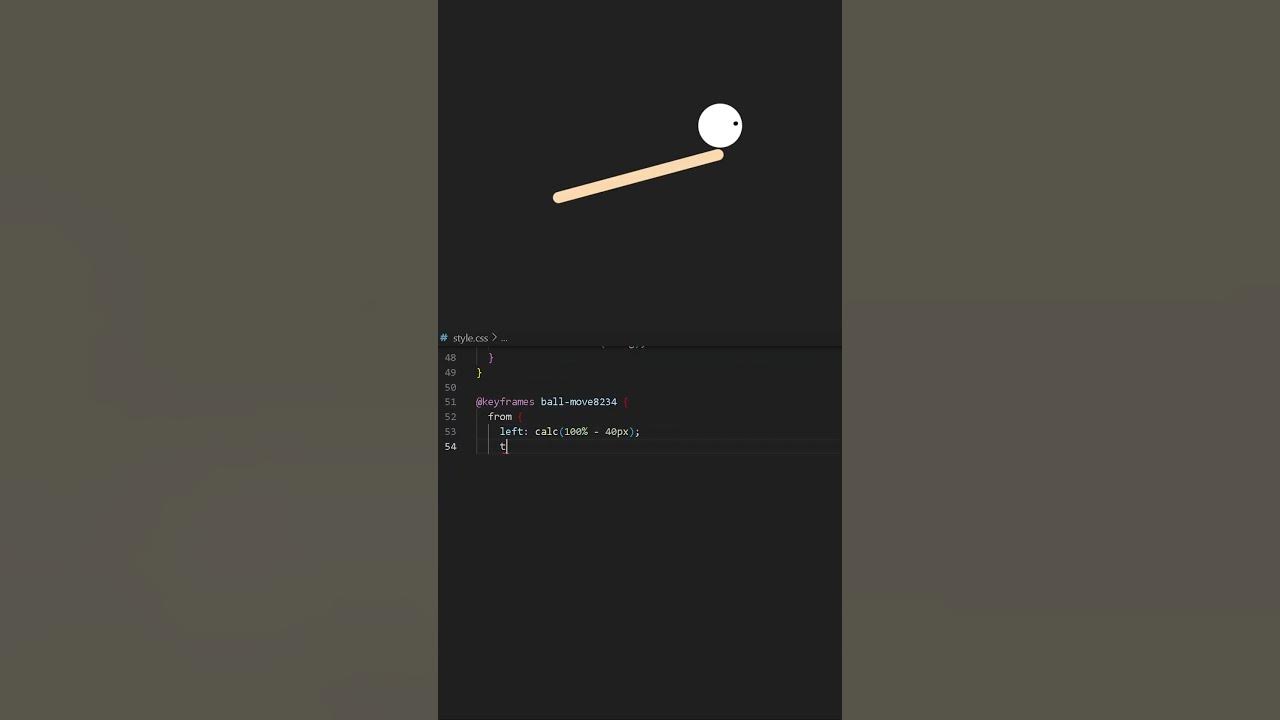Click the CSS hash icon in breadcrumb
The image size is (1280, 720).
[444, 338]
